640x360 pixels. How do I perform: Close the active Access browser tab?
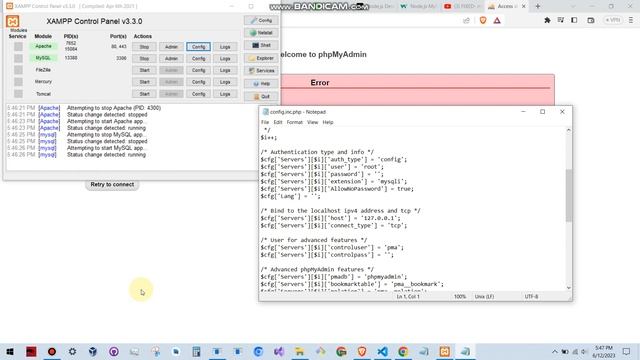[x=524, y=6]
